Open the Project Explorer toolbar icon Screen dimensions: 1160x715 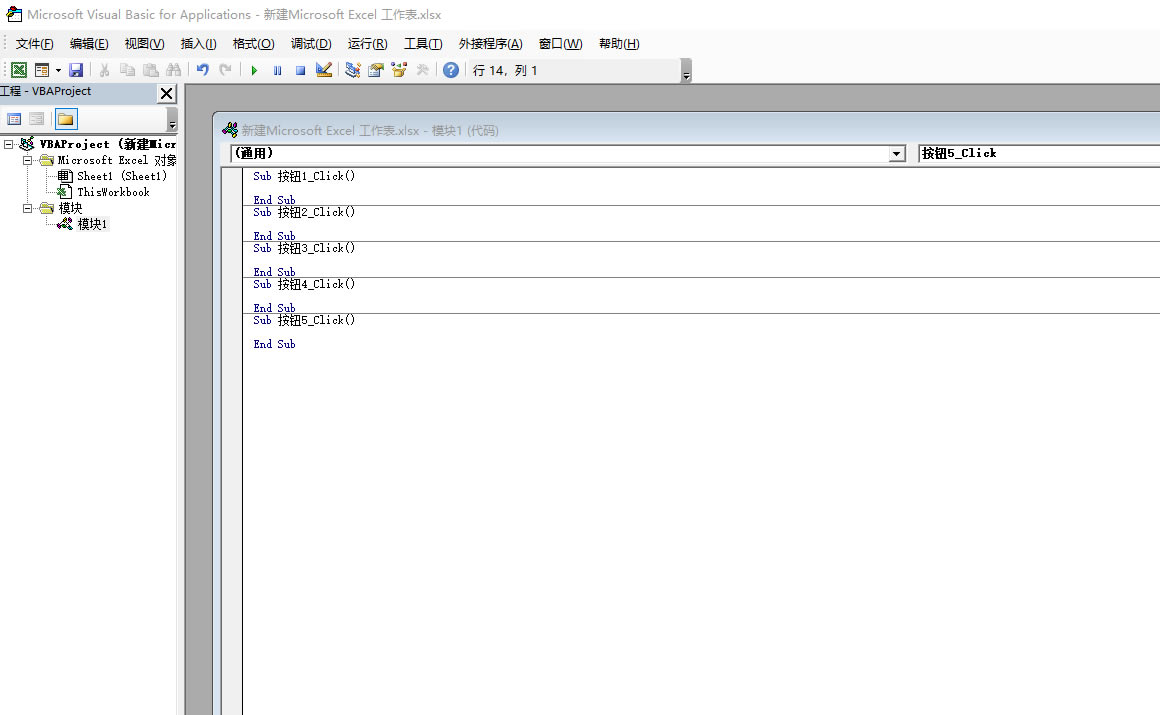(353, 70)
